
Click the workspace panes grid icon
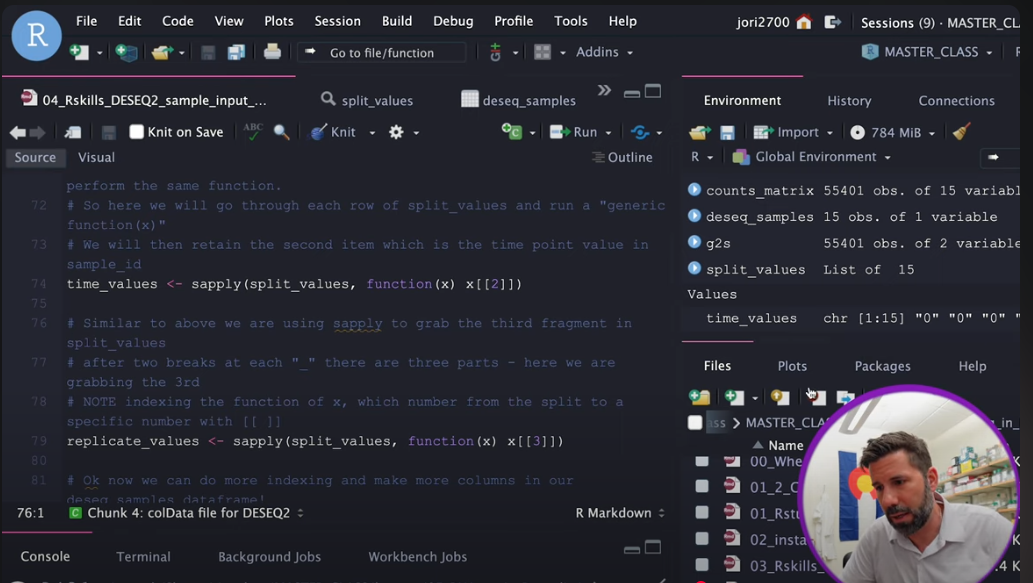pyautogui.click(x=542, y=52)
